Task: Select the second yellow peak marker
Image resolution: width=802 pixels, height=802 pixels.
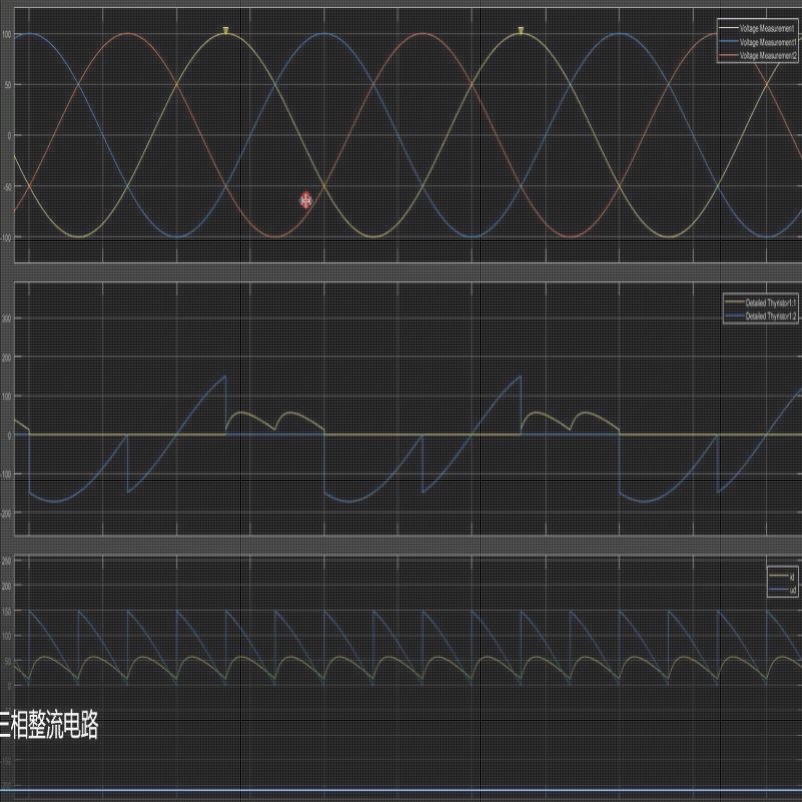Action: [x=521, y=31]
